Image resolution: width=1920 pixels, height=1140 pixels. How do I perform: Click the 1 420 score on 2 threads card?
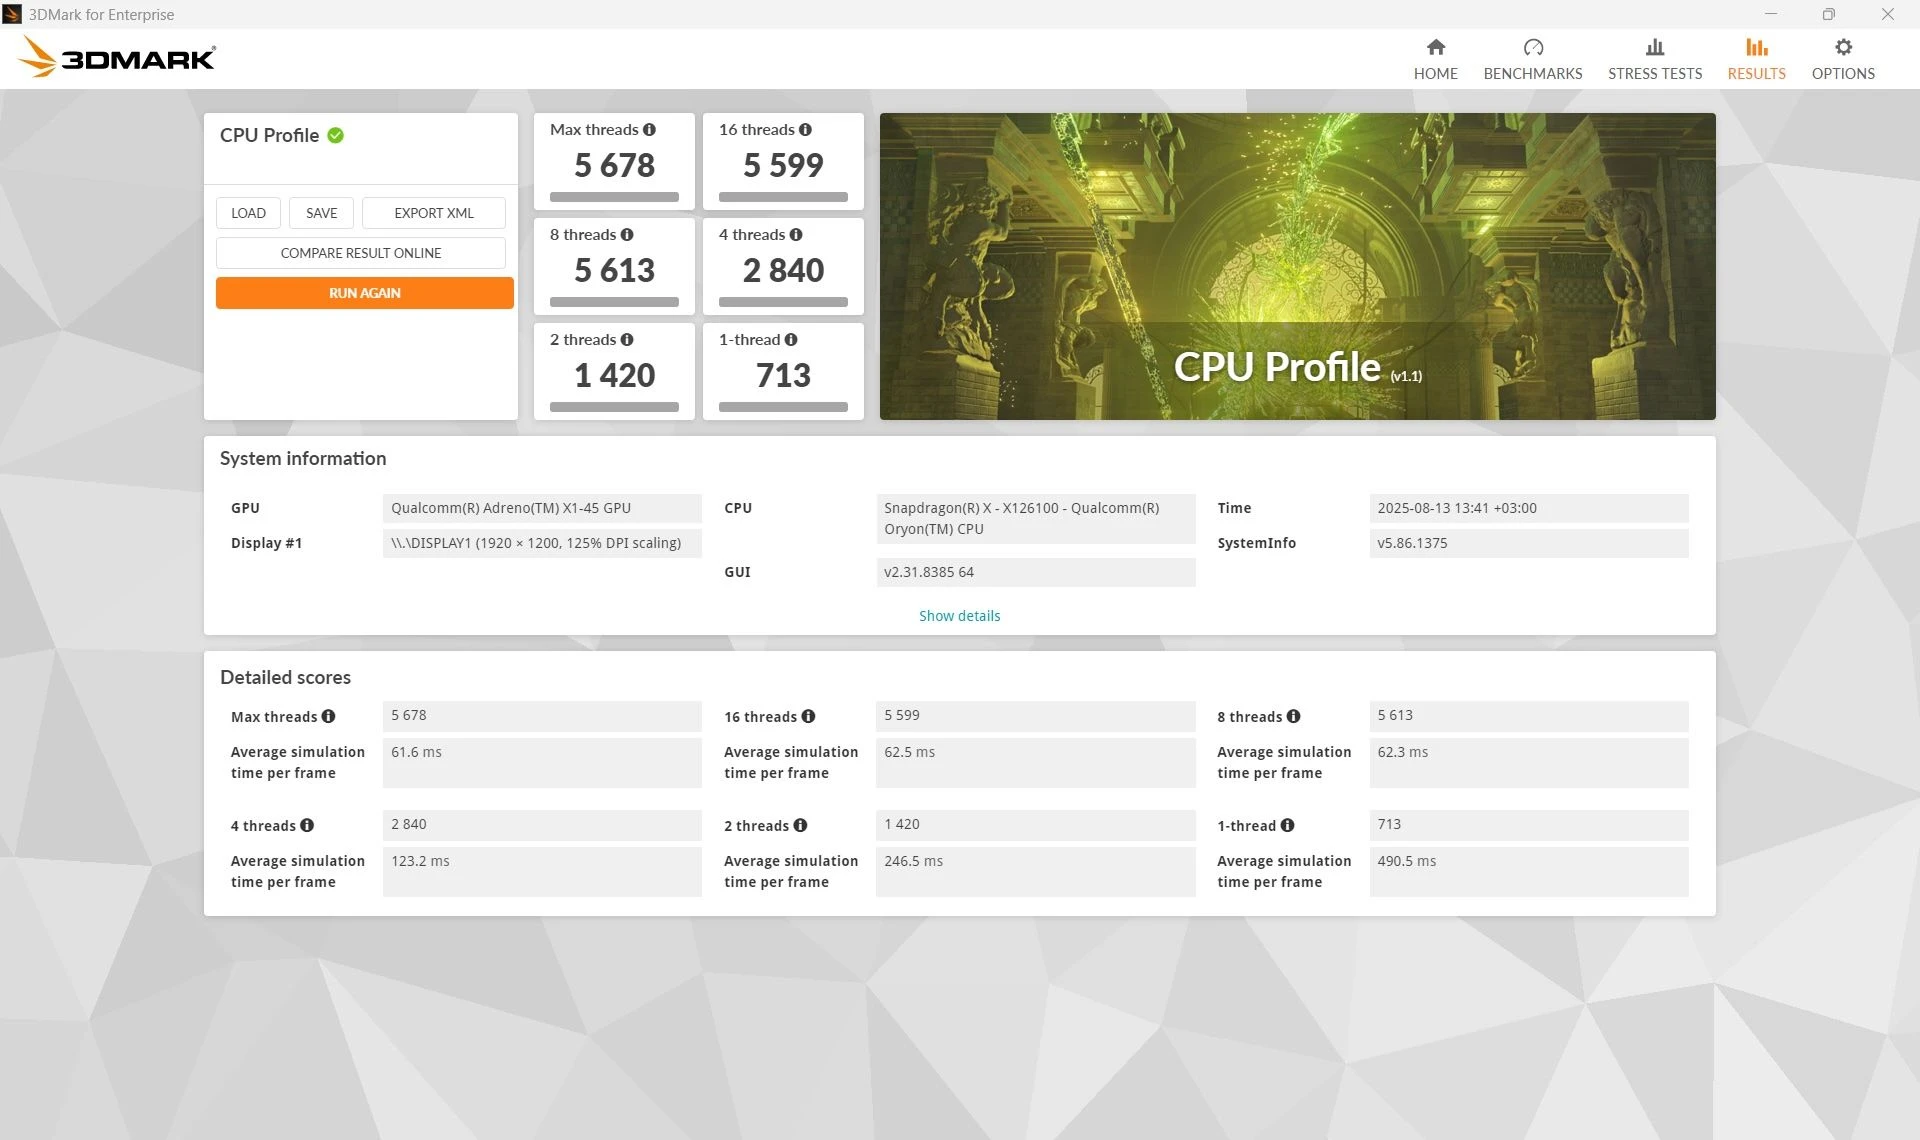click(614, 375)
